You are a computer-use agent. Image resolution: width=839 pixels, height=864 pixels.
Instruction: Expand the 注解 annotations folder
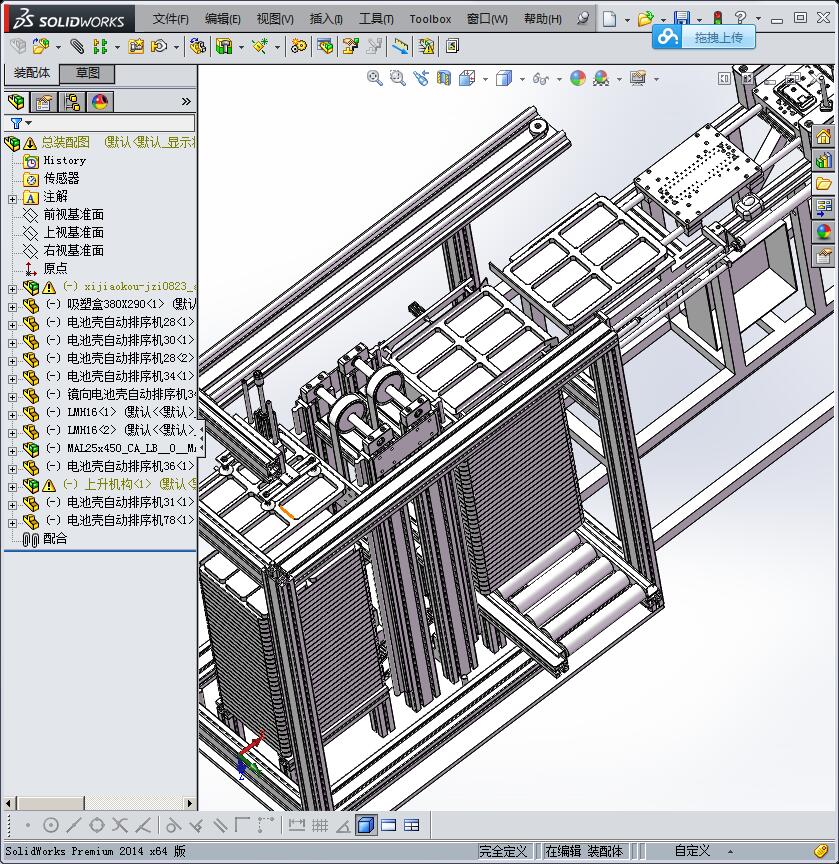tap(12, 198)
